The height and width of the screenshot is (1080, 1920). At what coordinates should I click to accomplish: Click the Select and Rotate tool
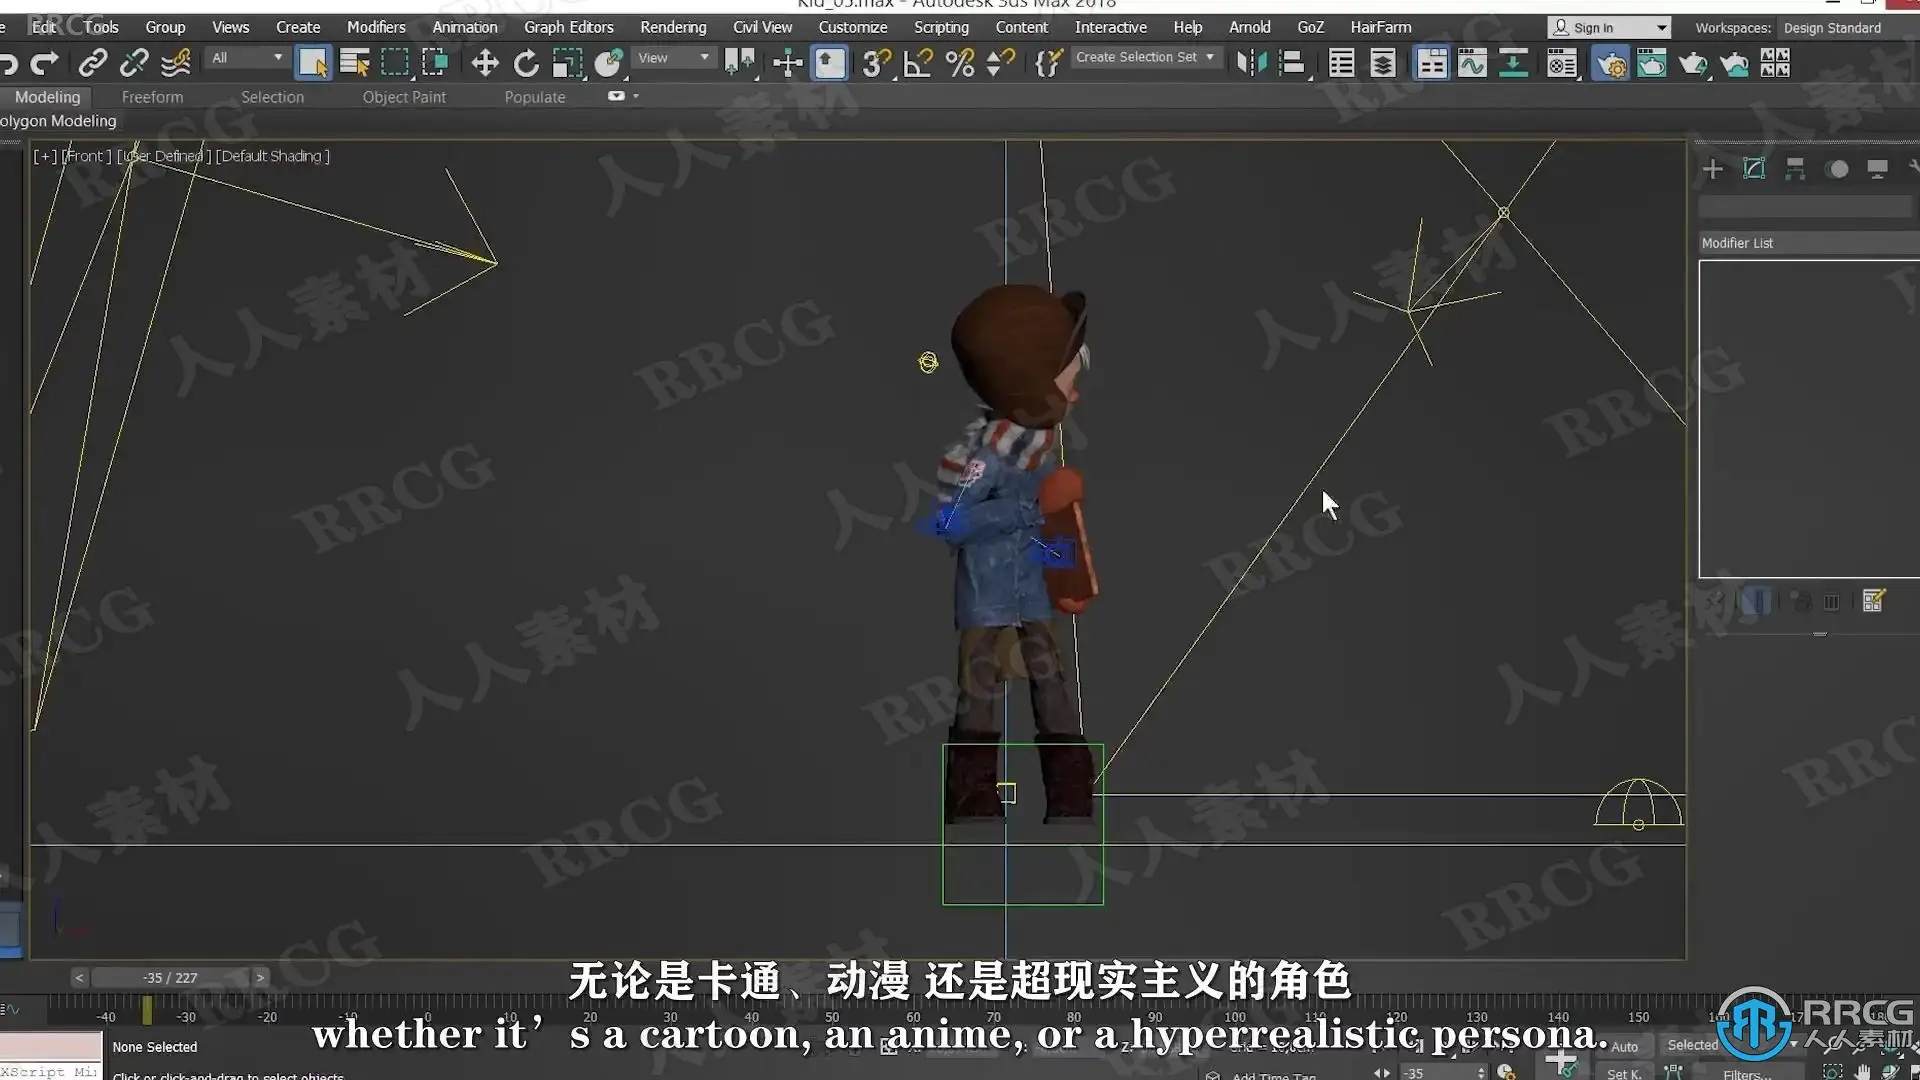click(526, 64)
